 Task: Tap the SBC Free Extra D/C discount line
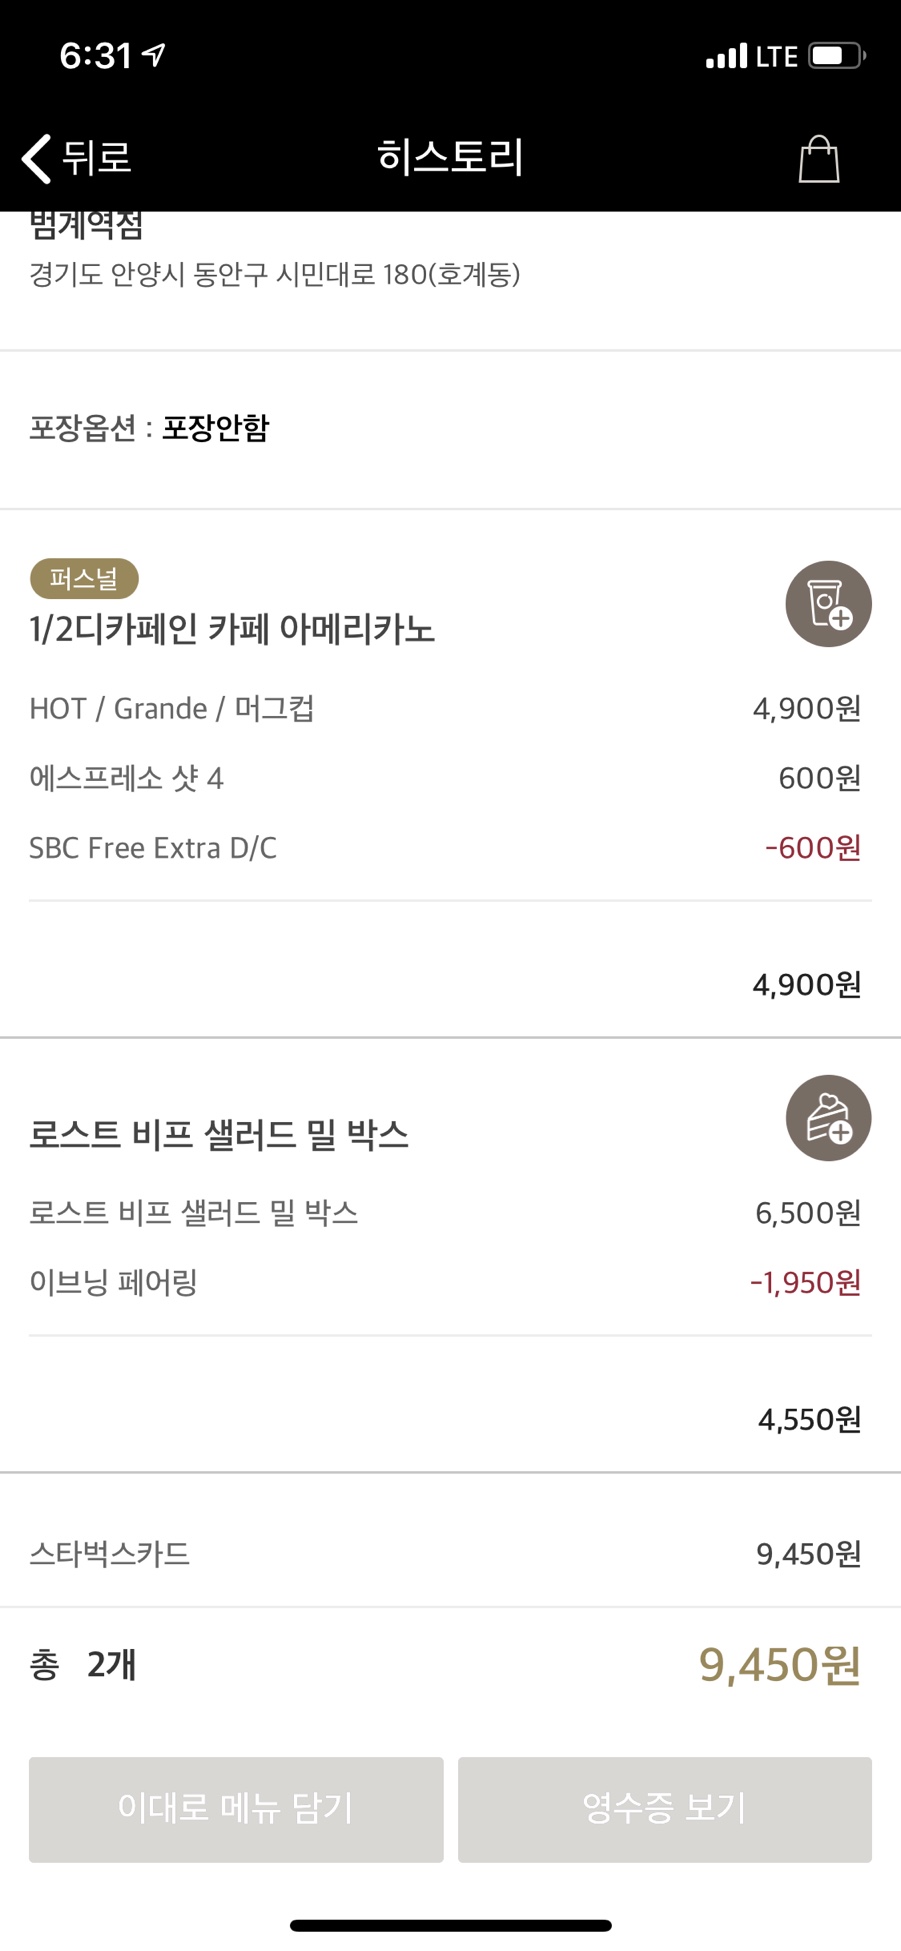pyautogui.click(x=153, y=848)
